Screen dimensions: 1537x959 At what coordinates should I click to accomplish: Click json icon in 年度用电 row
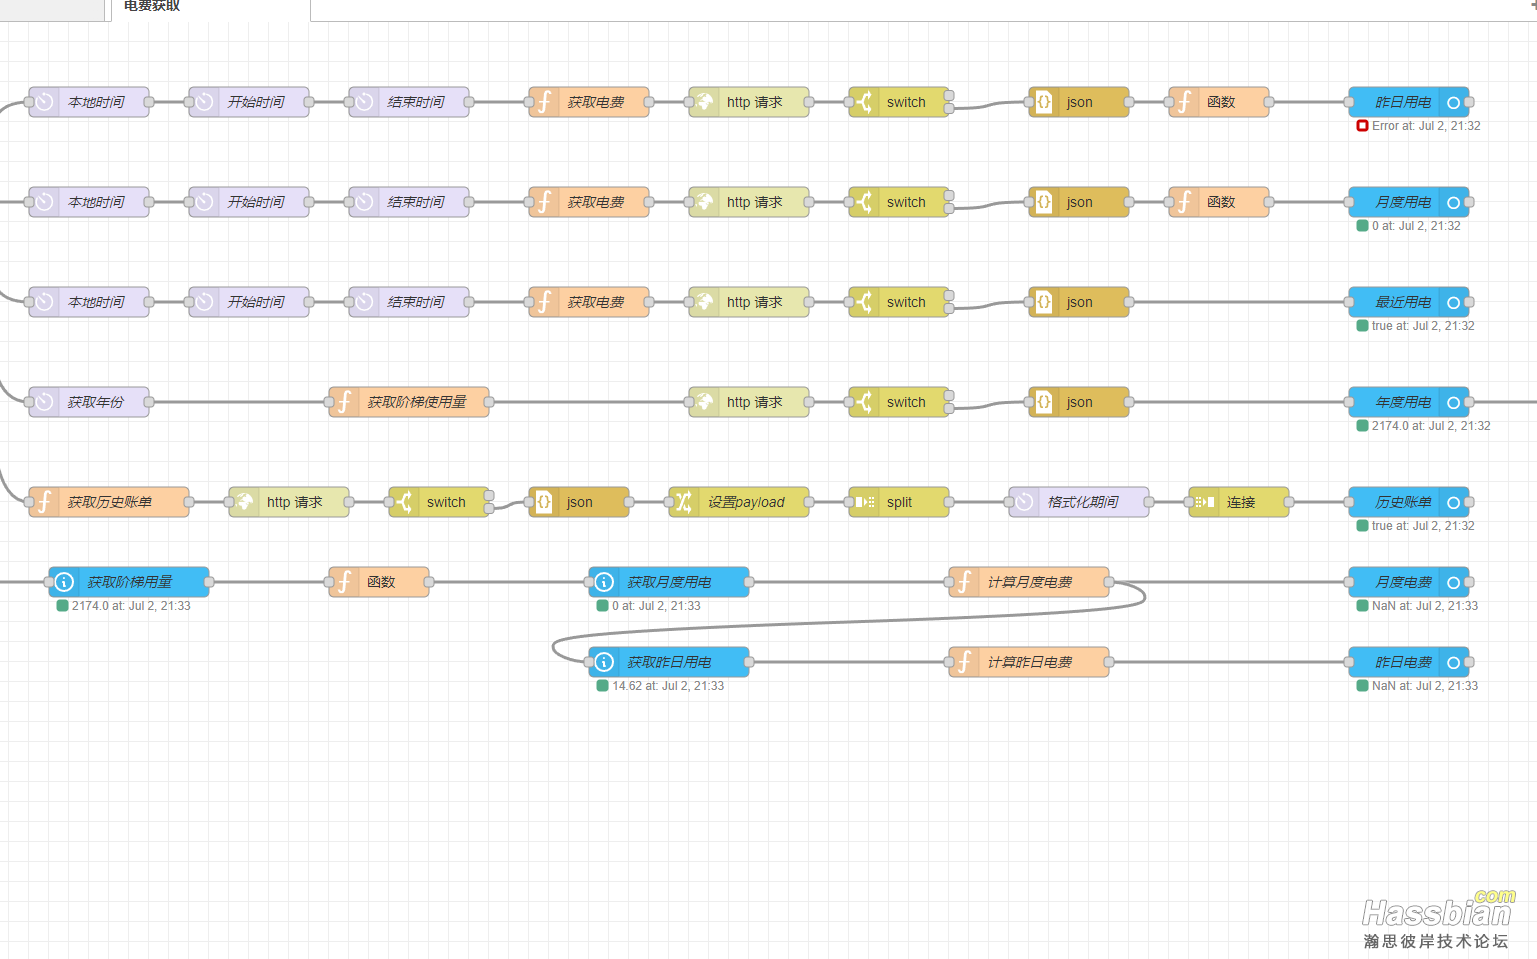pos(1045,402)
